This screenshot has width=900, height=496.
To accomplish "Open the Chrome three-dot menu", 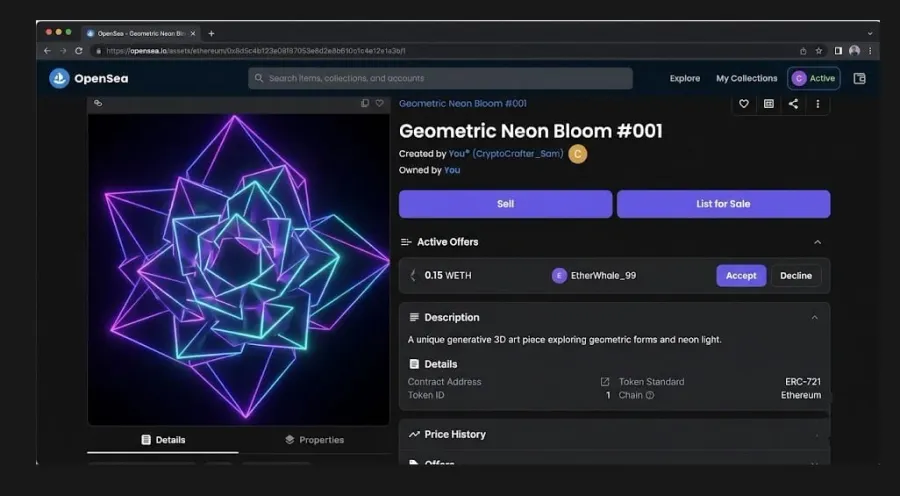I will coord(870,51).
